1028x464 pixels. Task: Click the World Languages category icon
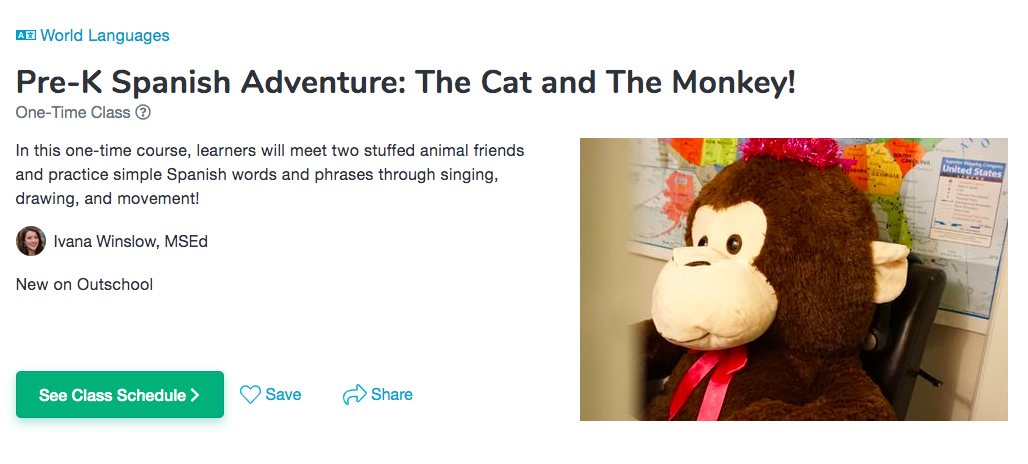click(26, 36)
